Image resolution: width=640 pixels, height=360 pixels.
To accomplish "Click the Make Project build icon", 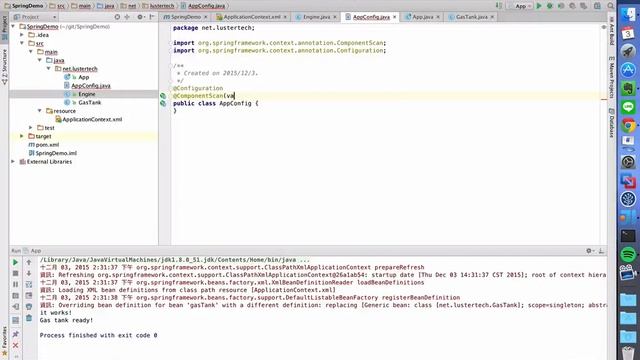I will pos(499,6).
